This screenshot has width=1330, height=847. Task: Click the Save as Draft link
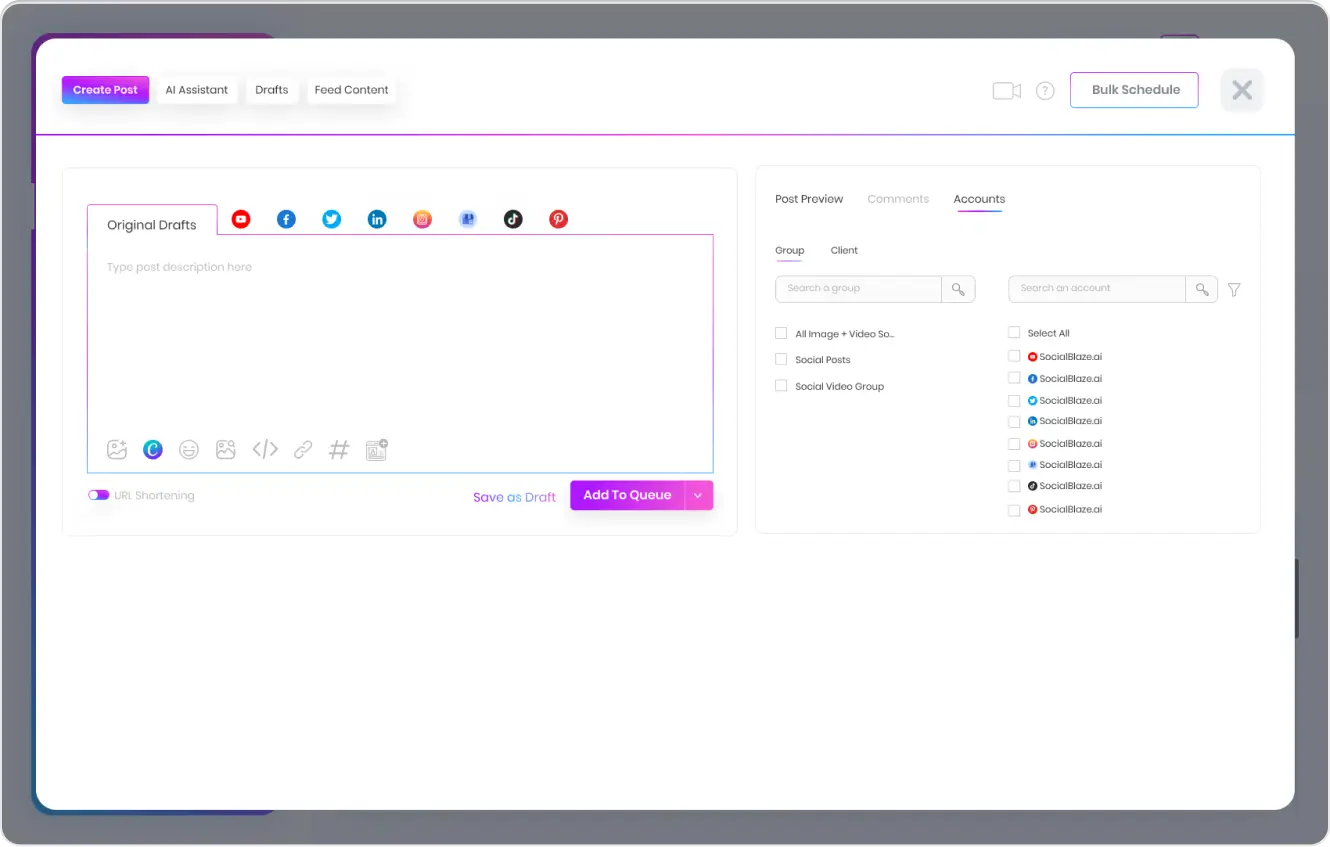click(514, 497)
